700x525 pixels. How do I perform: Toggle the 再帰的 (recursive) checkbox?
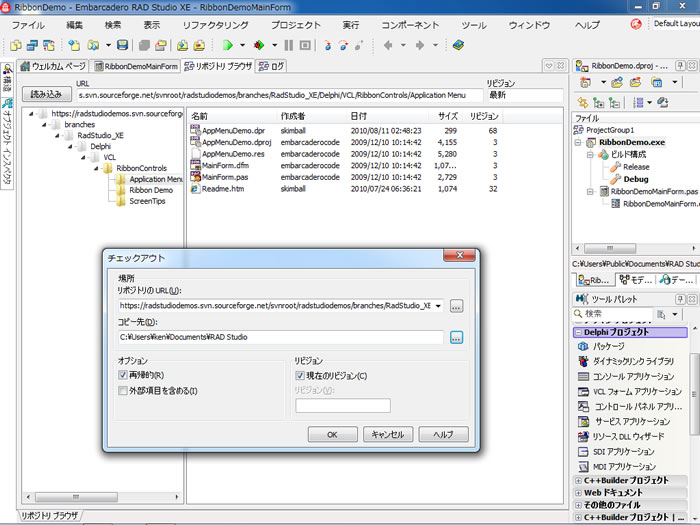pyautogui.click(x=123, y=376)
